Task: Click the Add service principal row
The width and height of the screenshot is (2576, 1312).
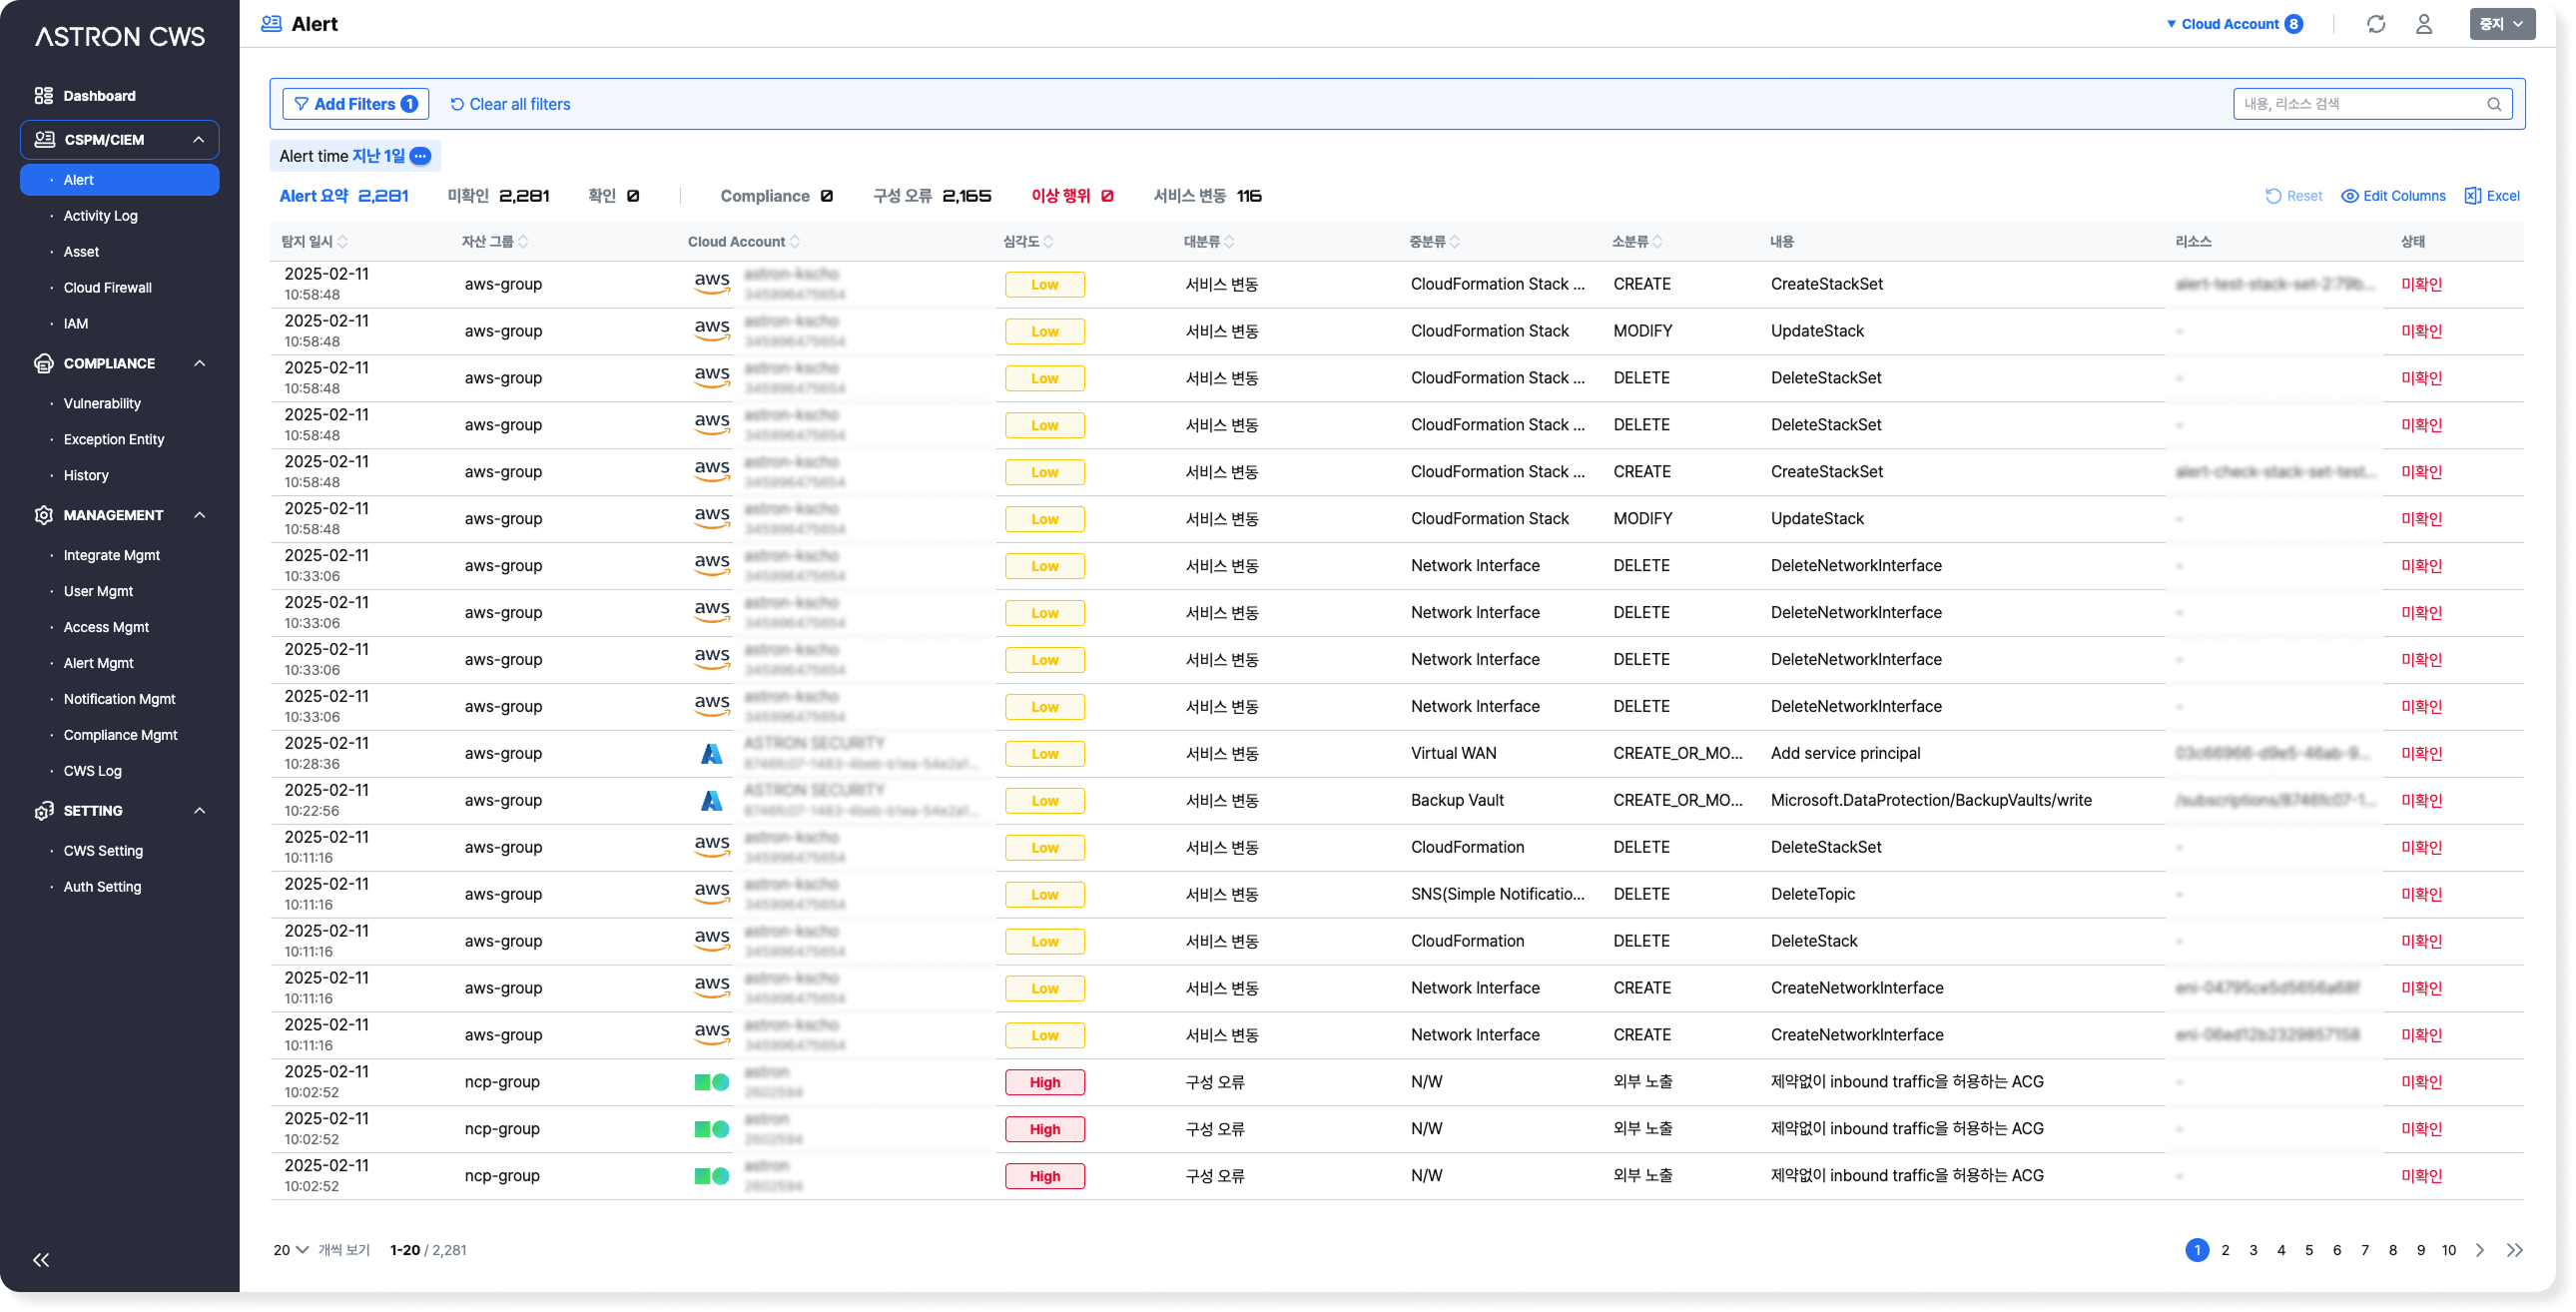Action: 1396,754
